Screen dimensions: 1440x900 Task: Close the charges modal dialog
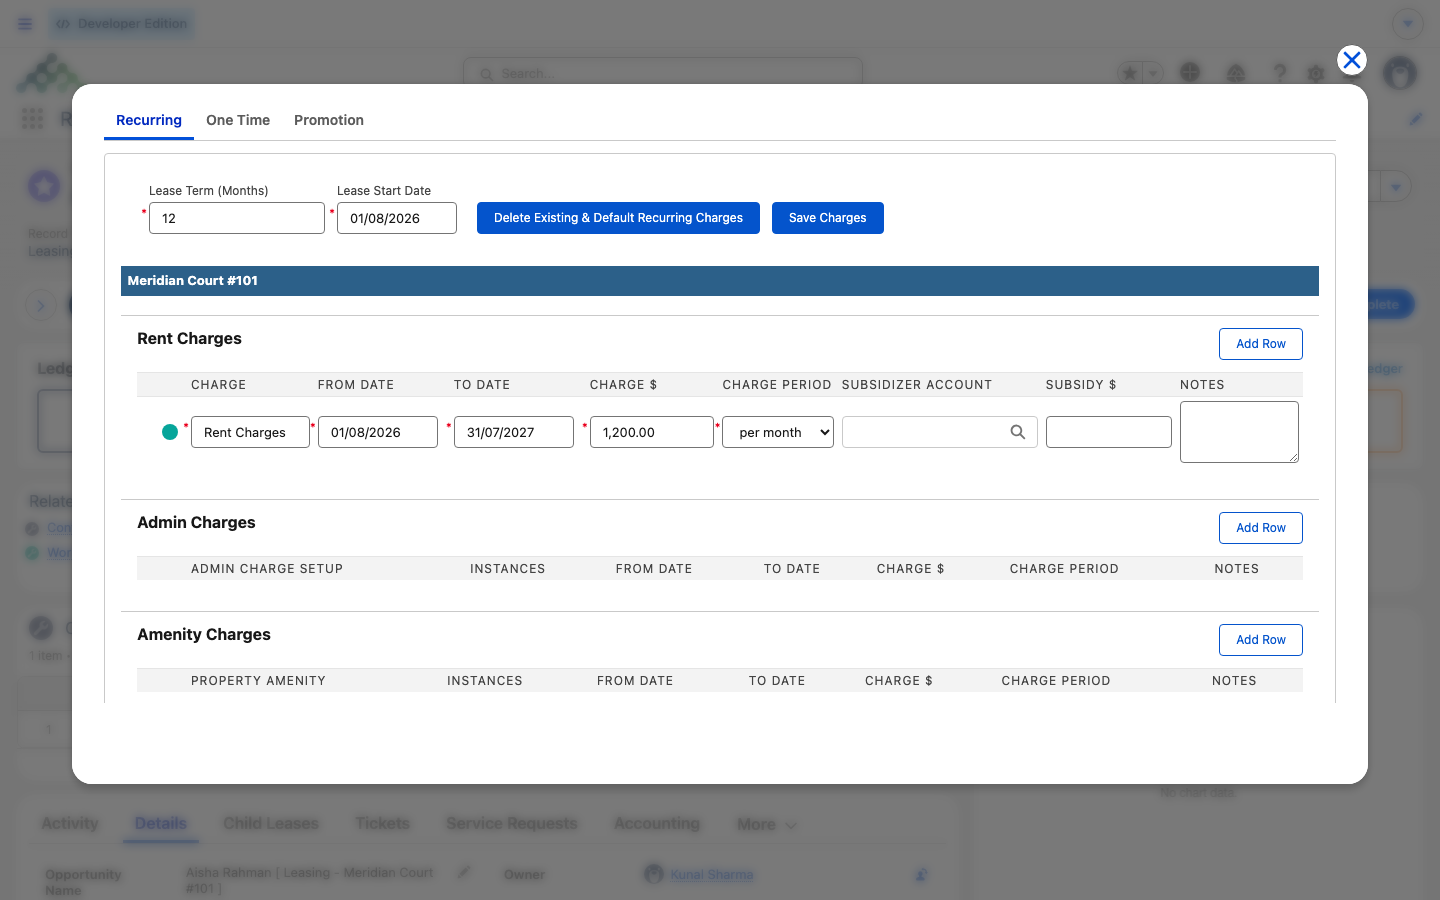[1352, 60]
